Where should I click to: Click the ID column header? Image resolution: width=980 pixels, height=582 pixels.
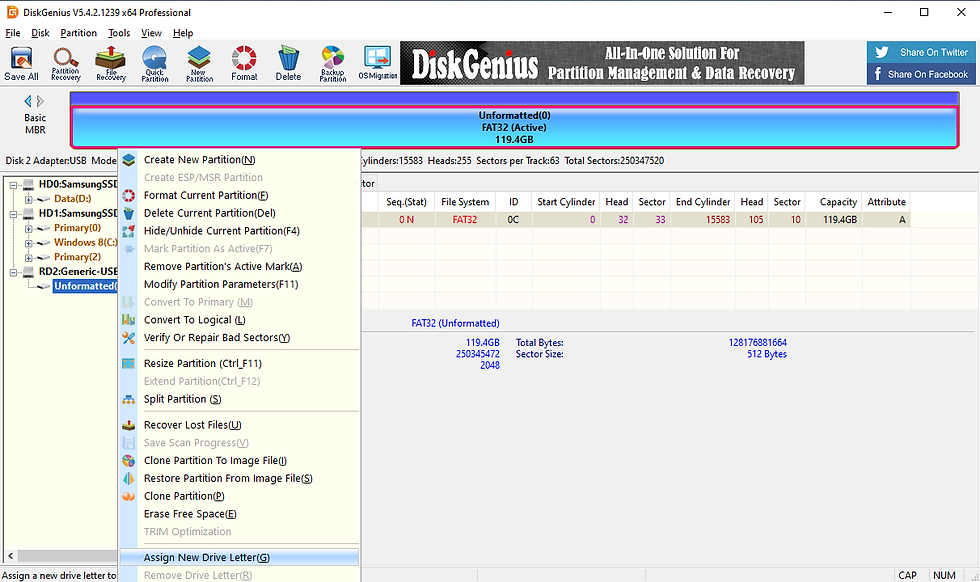[513, 202]
